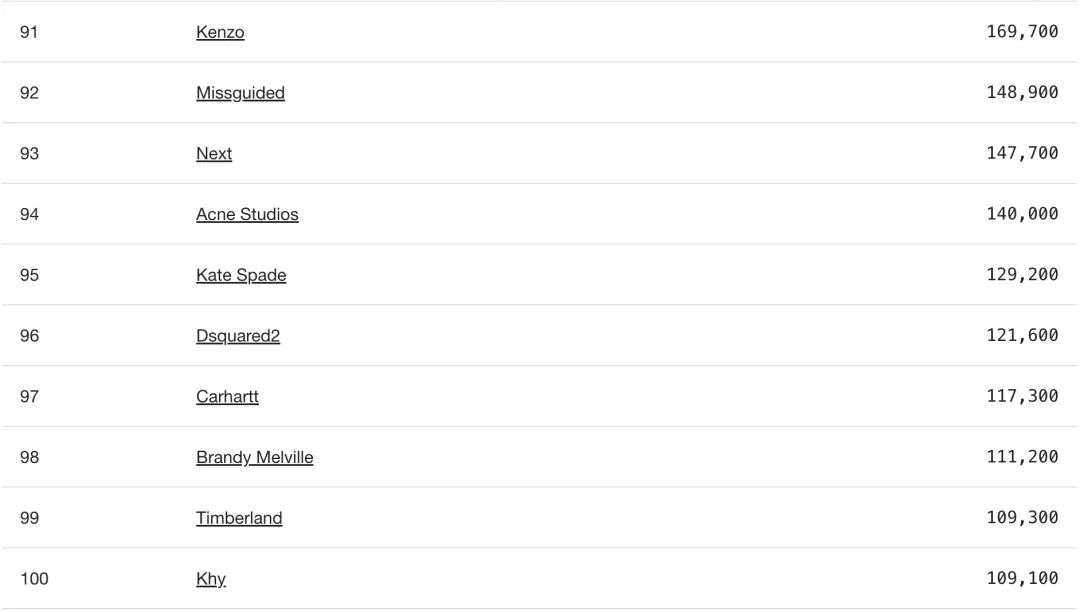Open the Khy brand link
The width and height of the screenshot is (1080, 612).
click(x=211, y=579)
